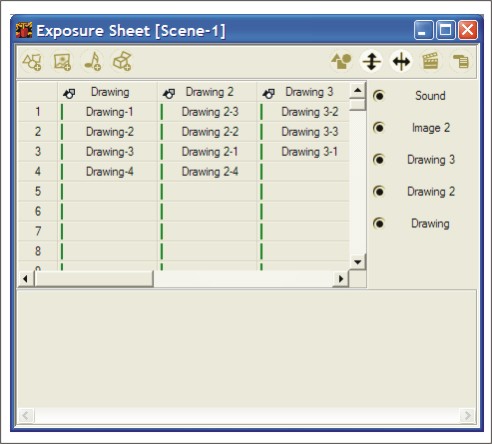492x444 pixels.
Task: Click the add sound element icon
Action: [x=92, y=62]
